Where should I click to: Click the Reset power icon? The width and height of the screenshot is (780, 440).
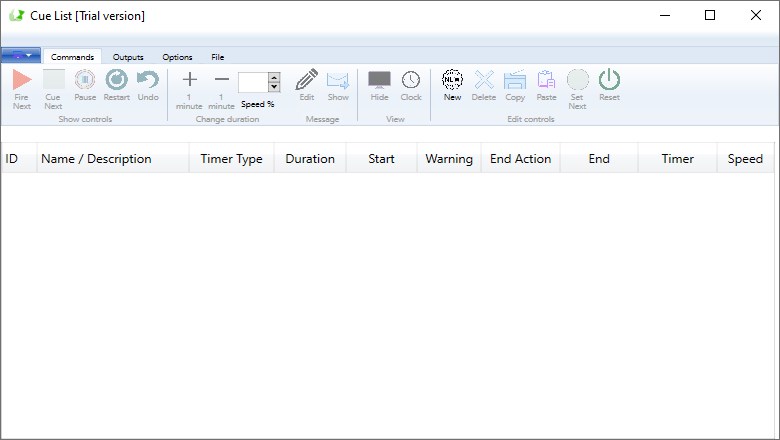(x=609, y=80)
